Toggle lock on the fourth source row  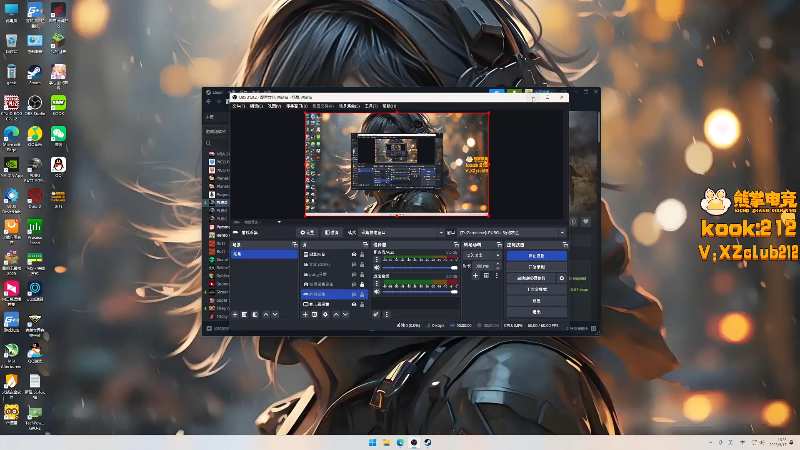tap(362, 284)
